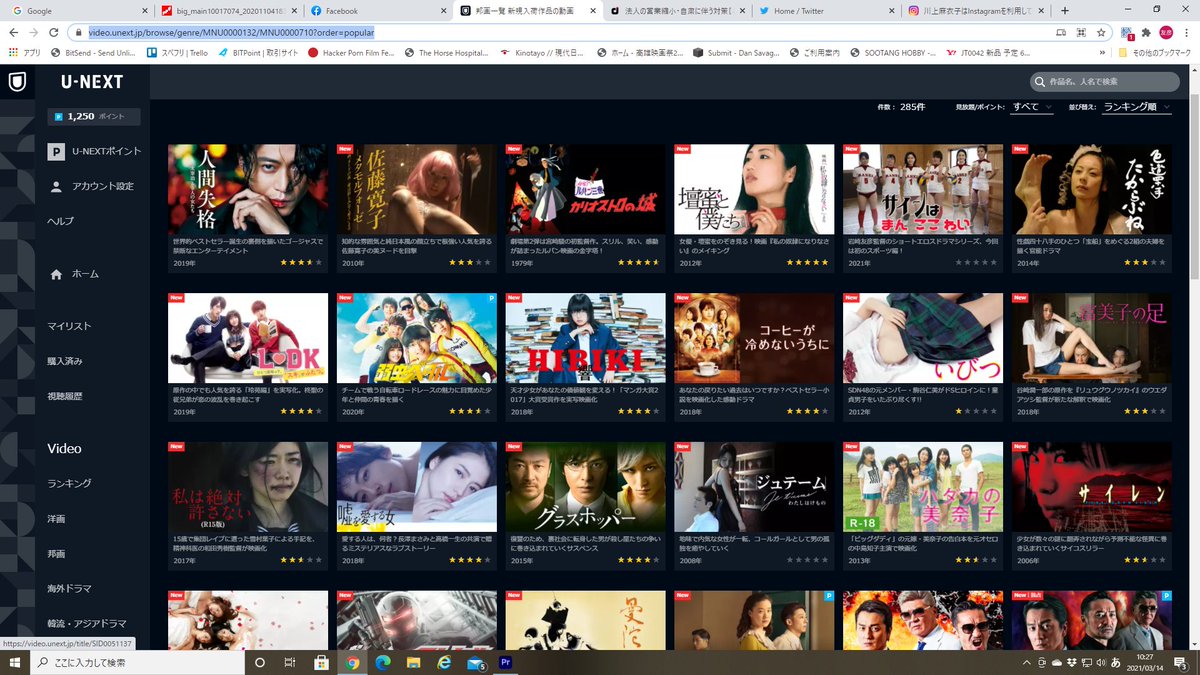Click the U-NEXT shield logo icon
Screen dimensions: 1200x675
point(17,82)
